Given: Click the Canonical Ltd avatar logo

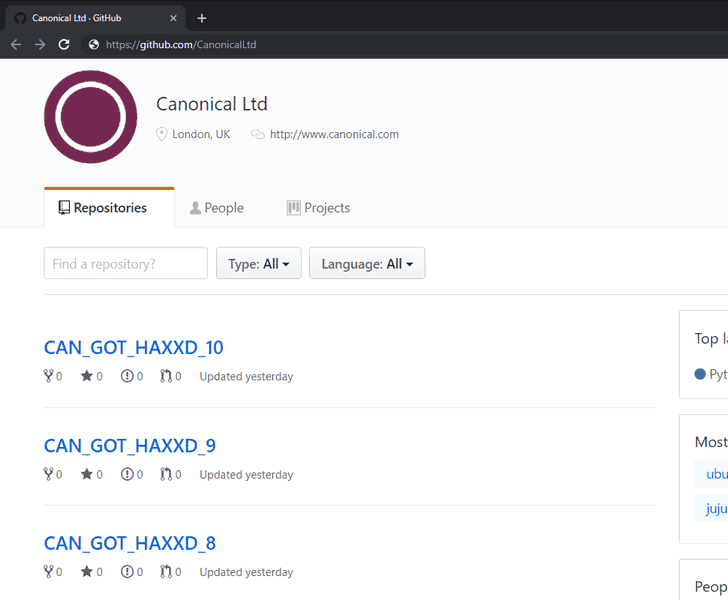Looking at the screenshot, I should (x=91, y=117).
